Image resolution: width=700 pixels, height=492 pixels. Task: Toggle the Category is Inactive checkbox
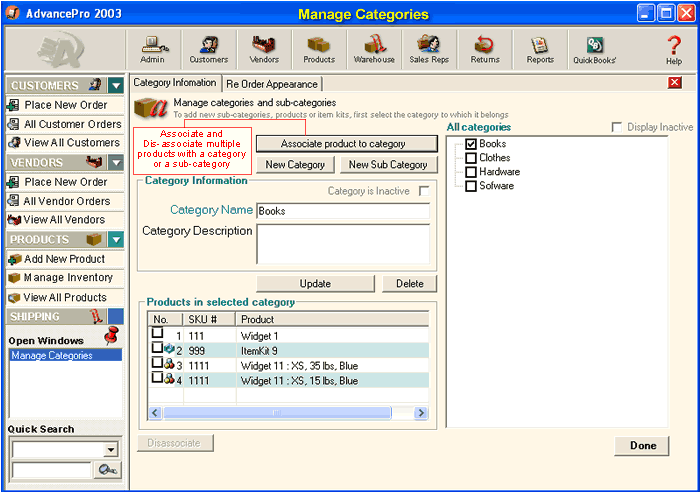click(424, 191)
